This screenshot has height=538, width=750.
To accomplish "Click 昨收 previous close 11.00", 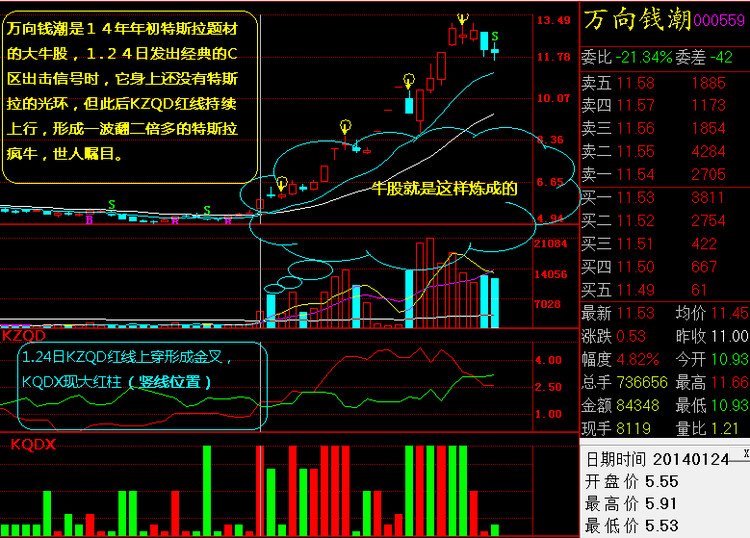I will tap(730, 336).
